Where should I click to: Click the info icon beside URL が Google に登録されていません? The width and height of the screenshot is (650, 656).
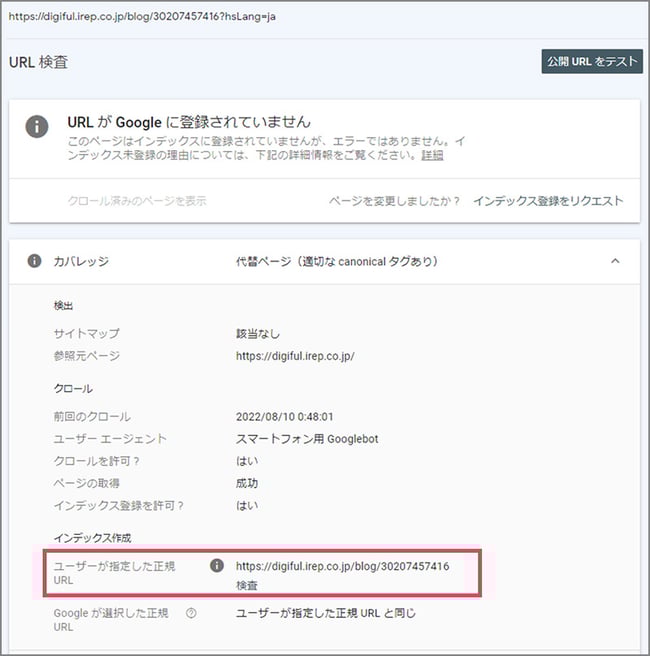click(x=37, y=126)
